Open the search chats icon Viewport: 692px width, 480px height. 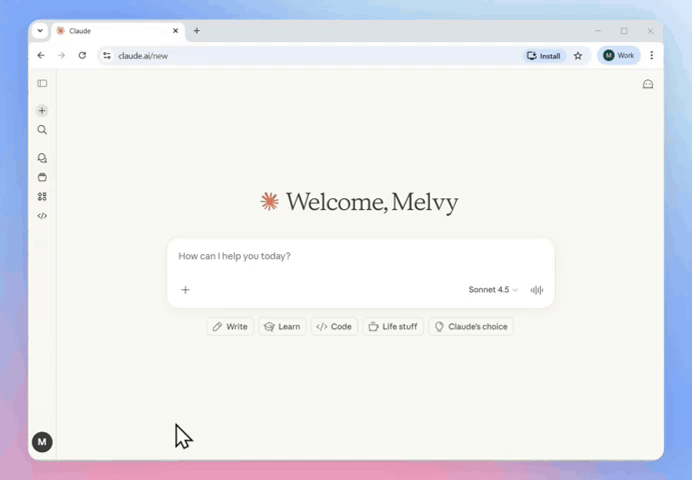pos(42,130)
